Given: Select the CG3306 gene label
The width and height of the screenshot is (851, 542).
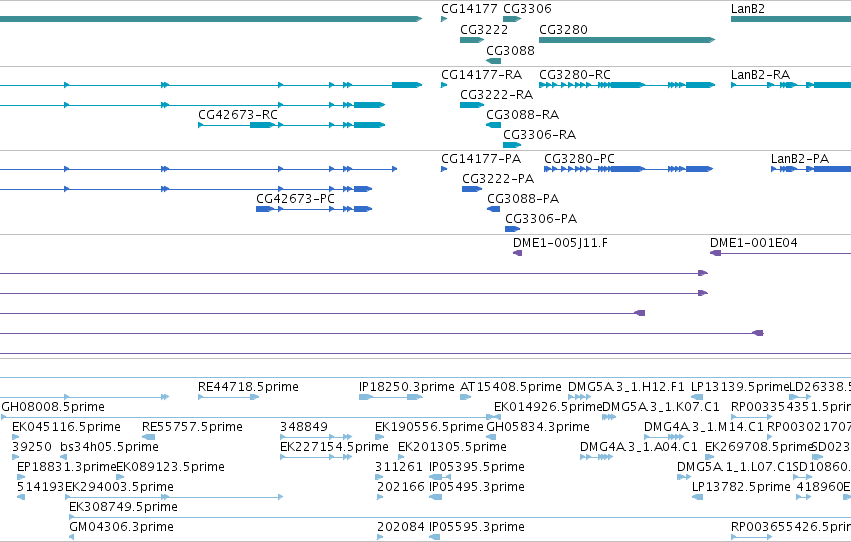Looking at the screenshot, I should coord(527,9).
